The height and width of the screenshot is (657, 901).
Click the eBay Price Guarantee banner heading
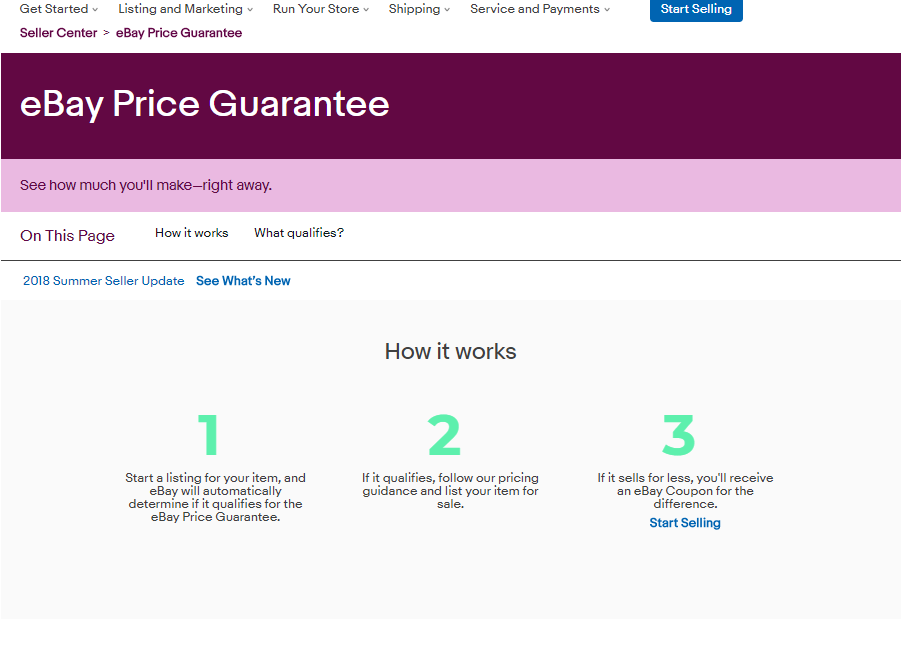205,104
